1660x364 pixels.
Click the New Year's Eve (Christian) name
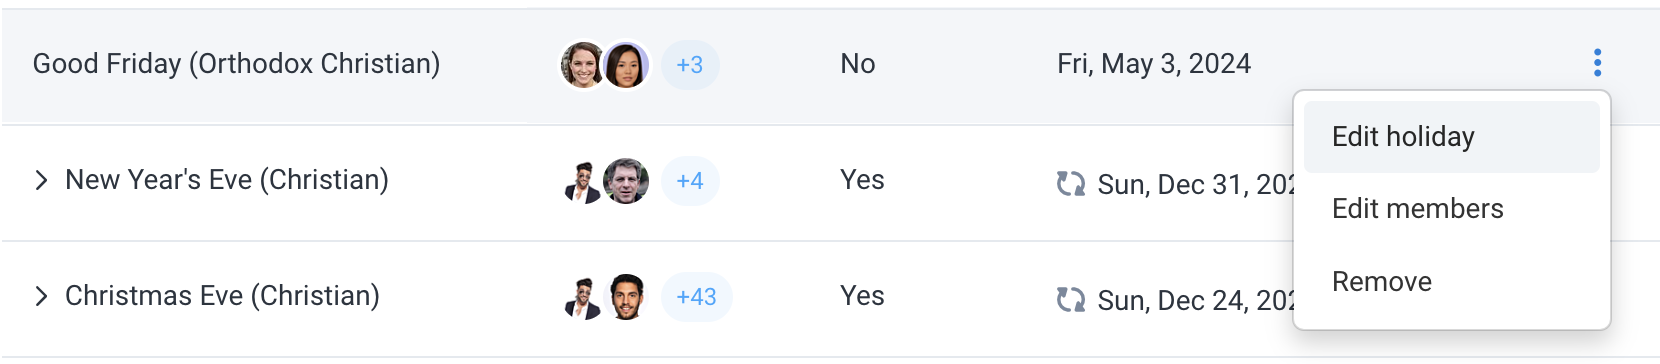tap(227, 180)
